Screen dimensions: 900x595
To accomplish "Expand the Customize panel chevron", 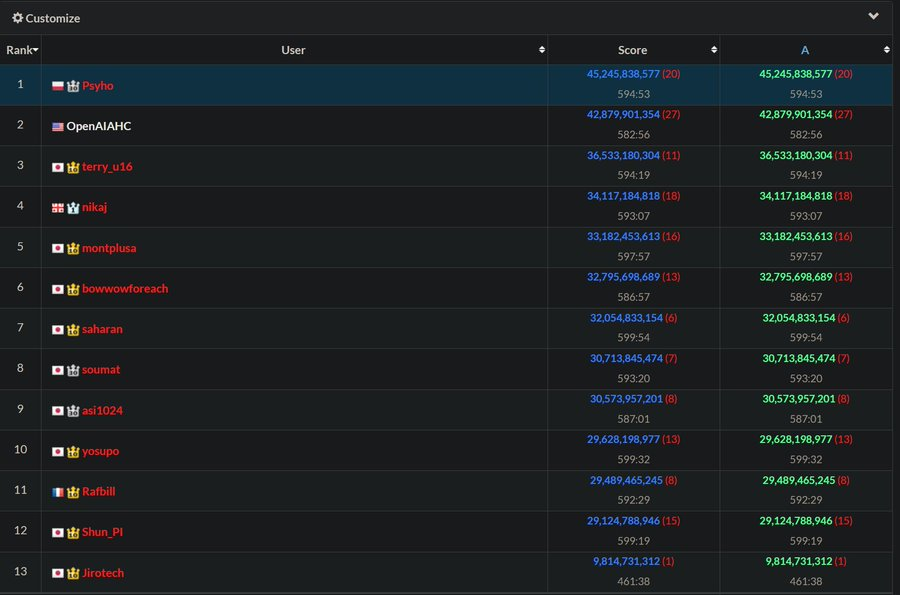I will 873,16.
